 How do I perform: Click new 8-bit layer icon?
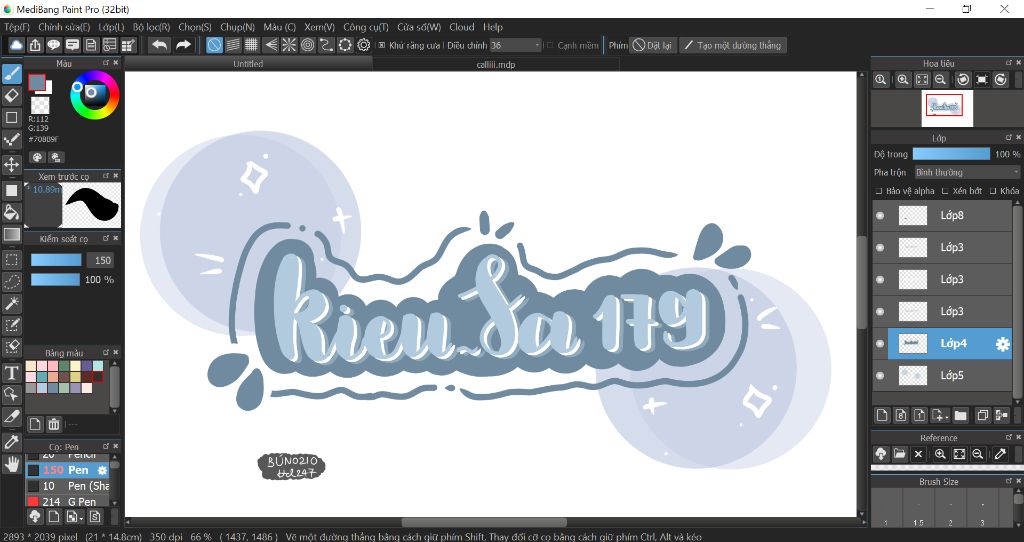[901, 415]
